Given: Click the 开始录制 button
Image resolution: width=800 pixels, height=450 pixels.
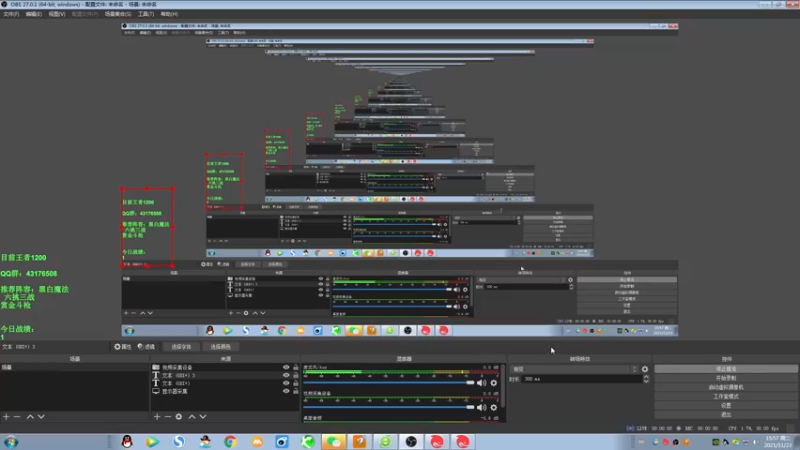Looking at the screenshot, I should tap(726, 378).
